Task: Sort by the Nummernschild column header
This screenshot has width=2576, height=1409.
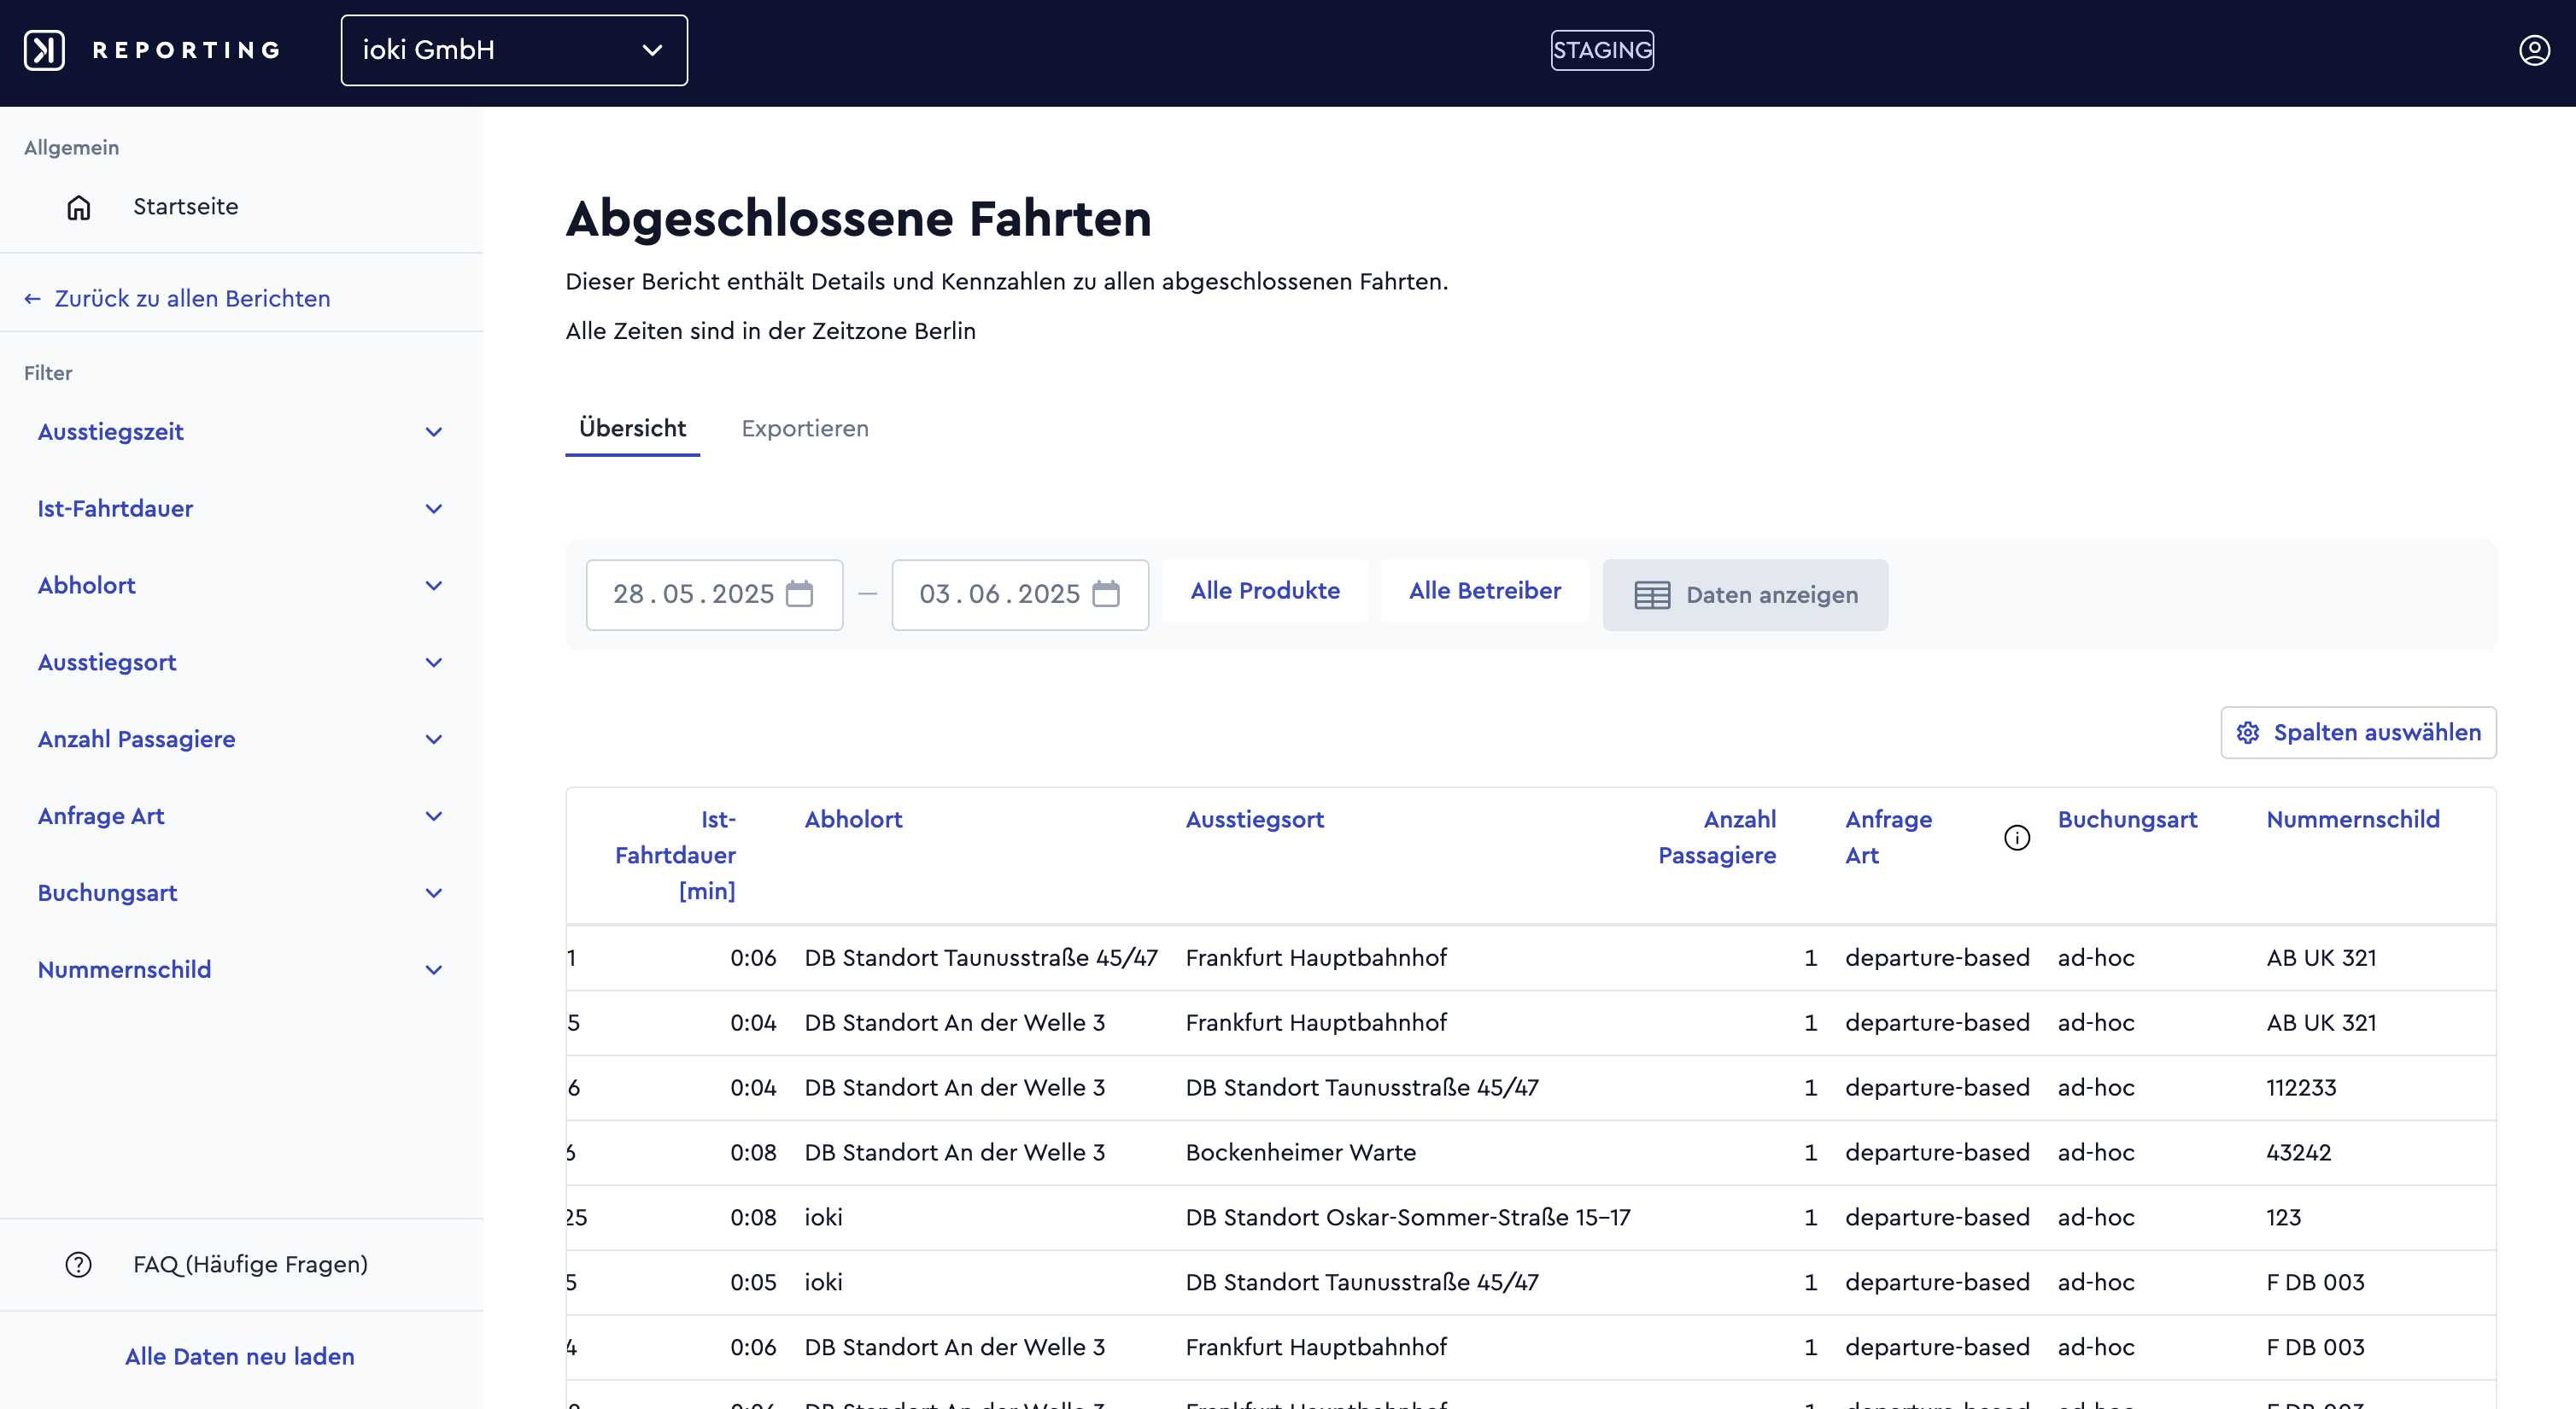Action: (2353, 820)
